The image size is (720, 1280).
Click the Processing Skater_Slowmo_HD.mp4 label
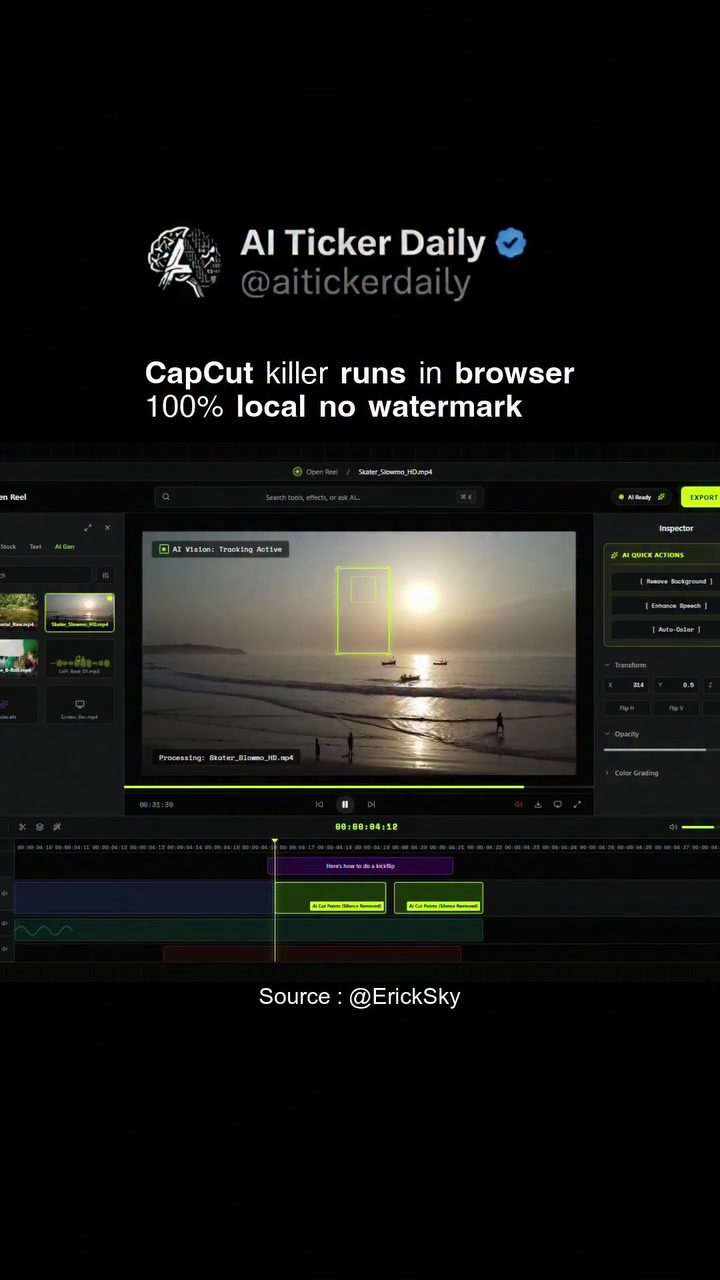pyautogui.click(x=226, y=758)
